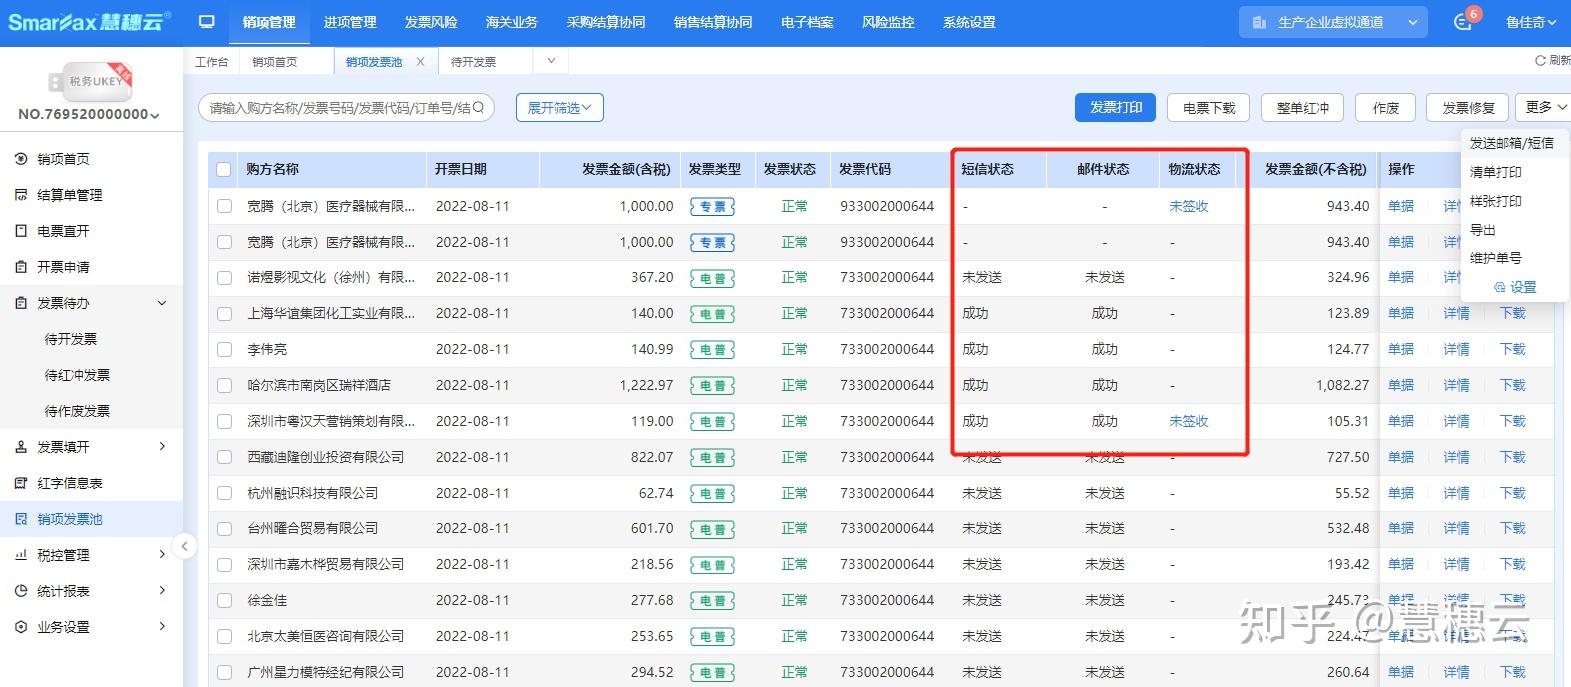Collapse the sidebar with the arrow handle
The height and width of the screenshot is (687, 1571).
pos(184,546)
